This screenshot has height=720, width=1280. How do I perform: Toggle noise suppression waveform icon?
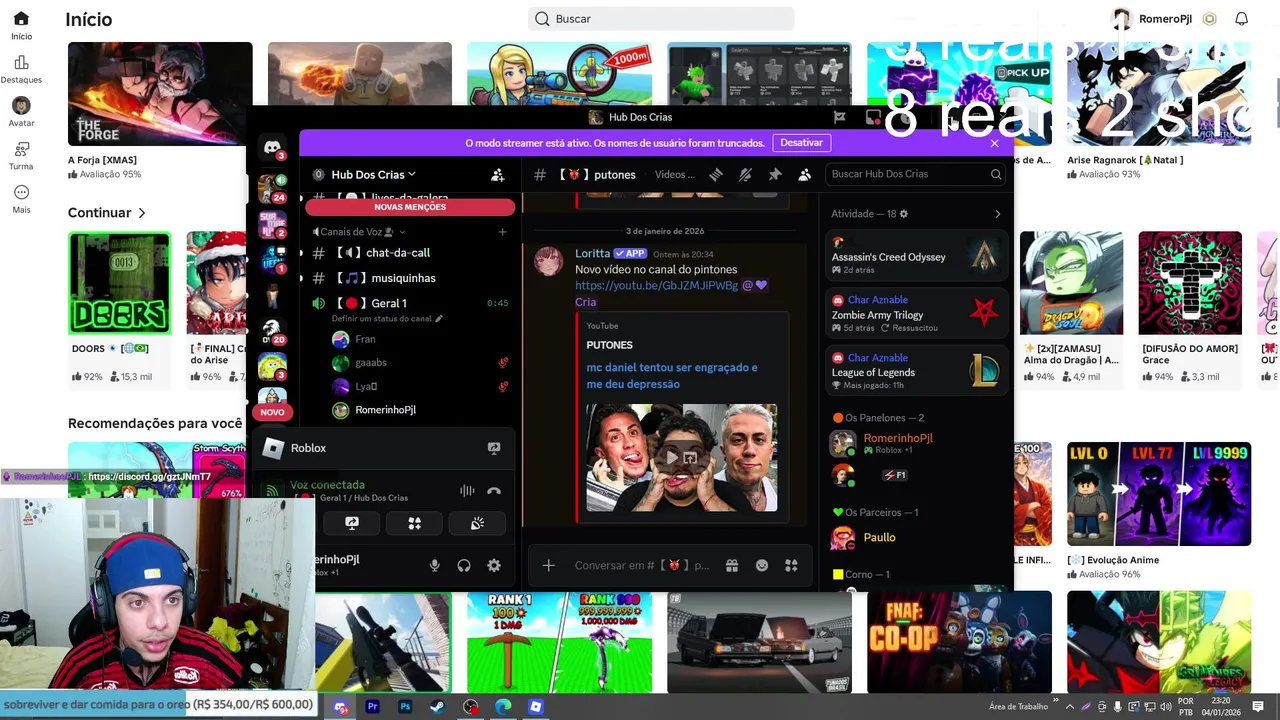pos(467,491)
